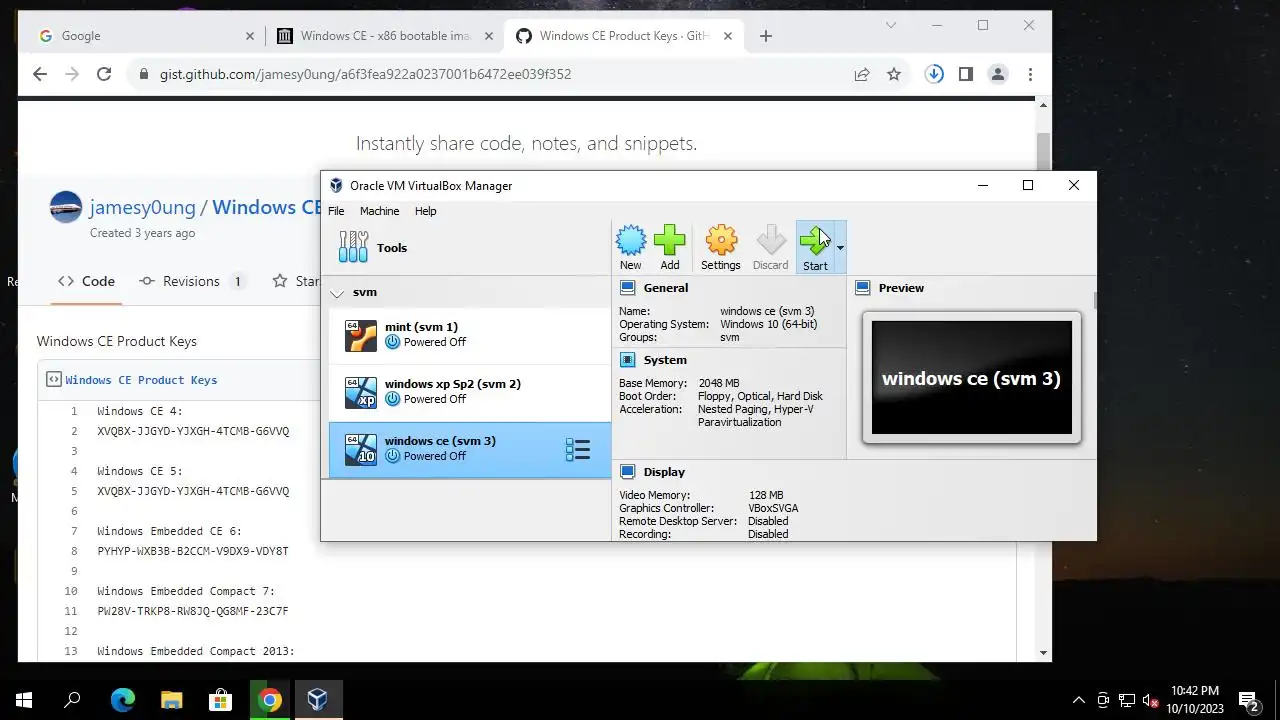Select the windows xp Sp2 (svm 2) machine

click(470, 392)
